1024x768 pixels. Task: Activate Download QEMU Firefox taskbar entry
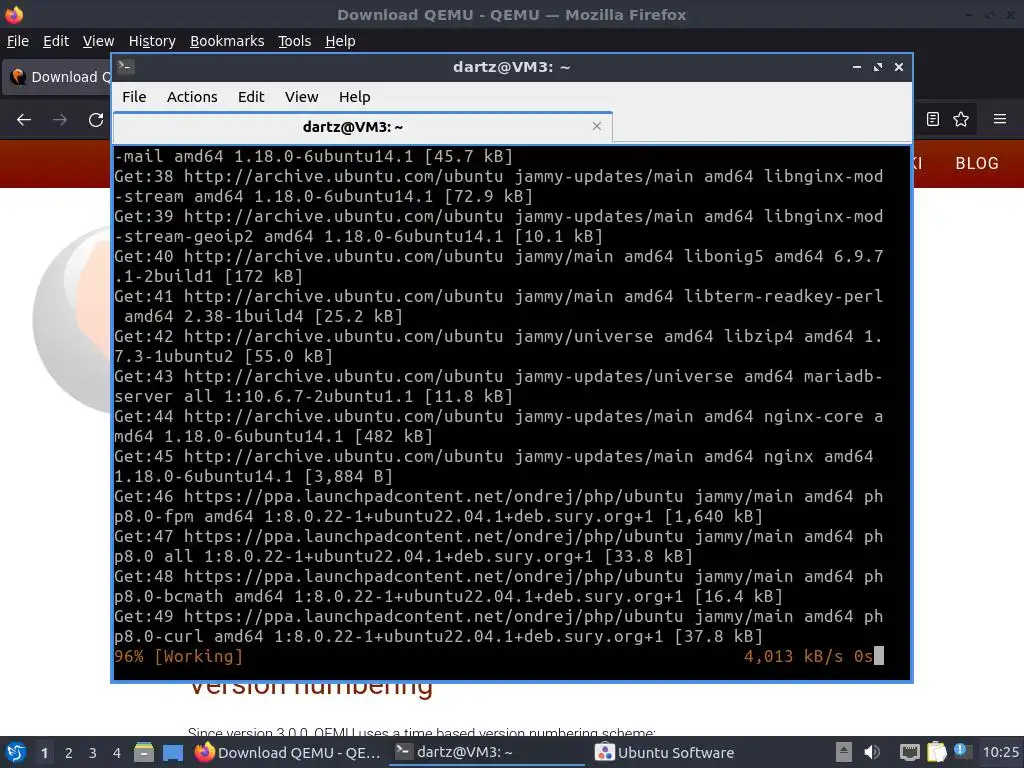pos(287,752)
